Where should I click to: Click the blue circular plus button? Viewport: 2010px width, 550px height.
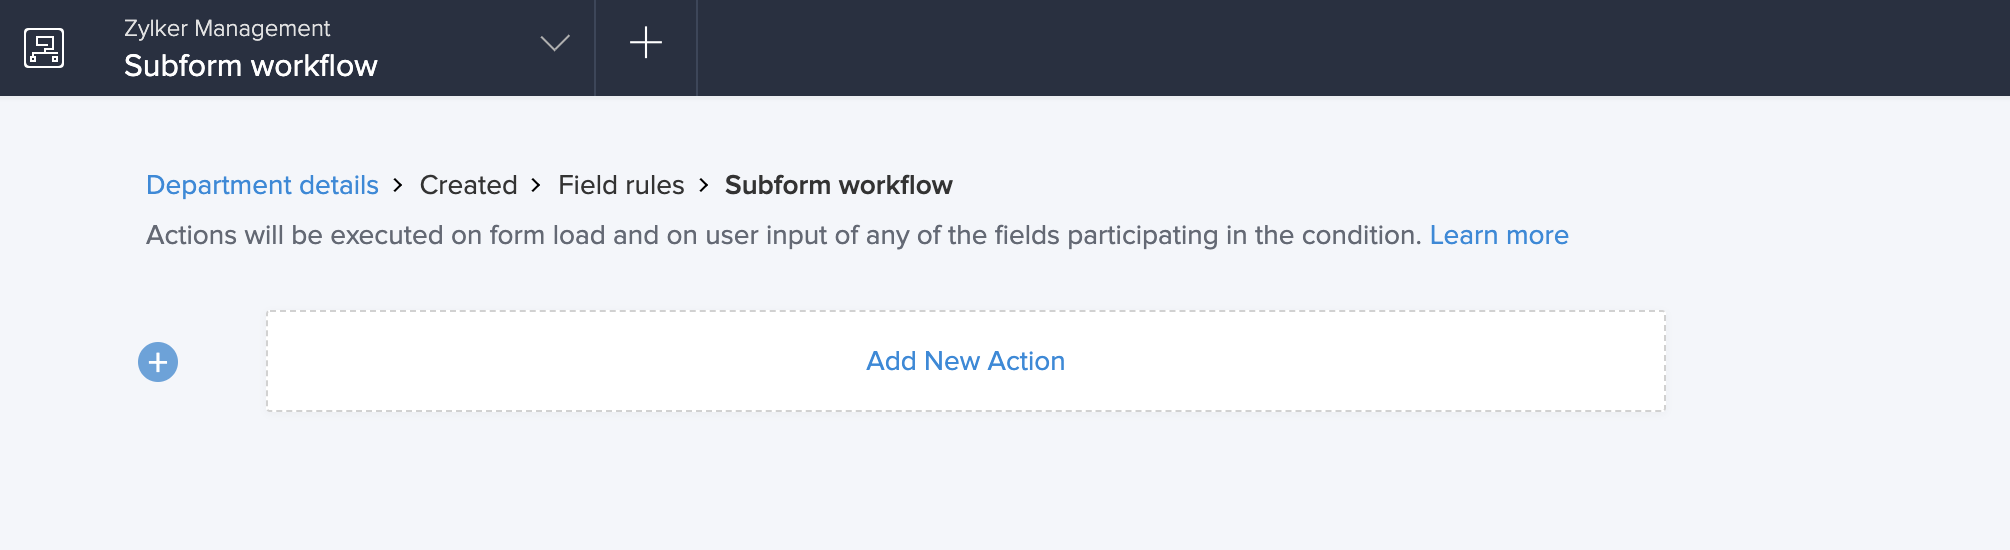point(158,362)
